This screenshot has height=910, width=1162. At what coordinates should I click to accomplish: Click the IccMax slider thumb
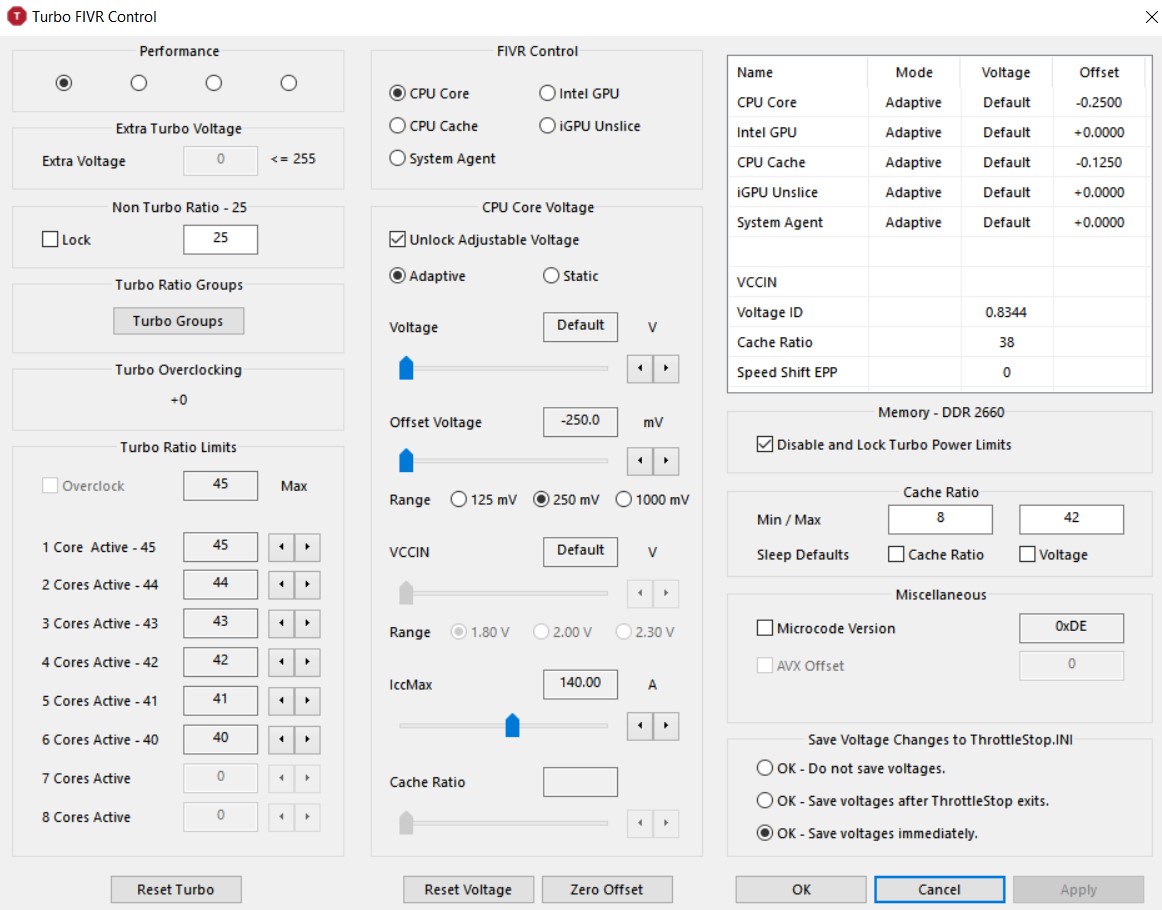pos(512,725)
